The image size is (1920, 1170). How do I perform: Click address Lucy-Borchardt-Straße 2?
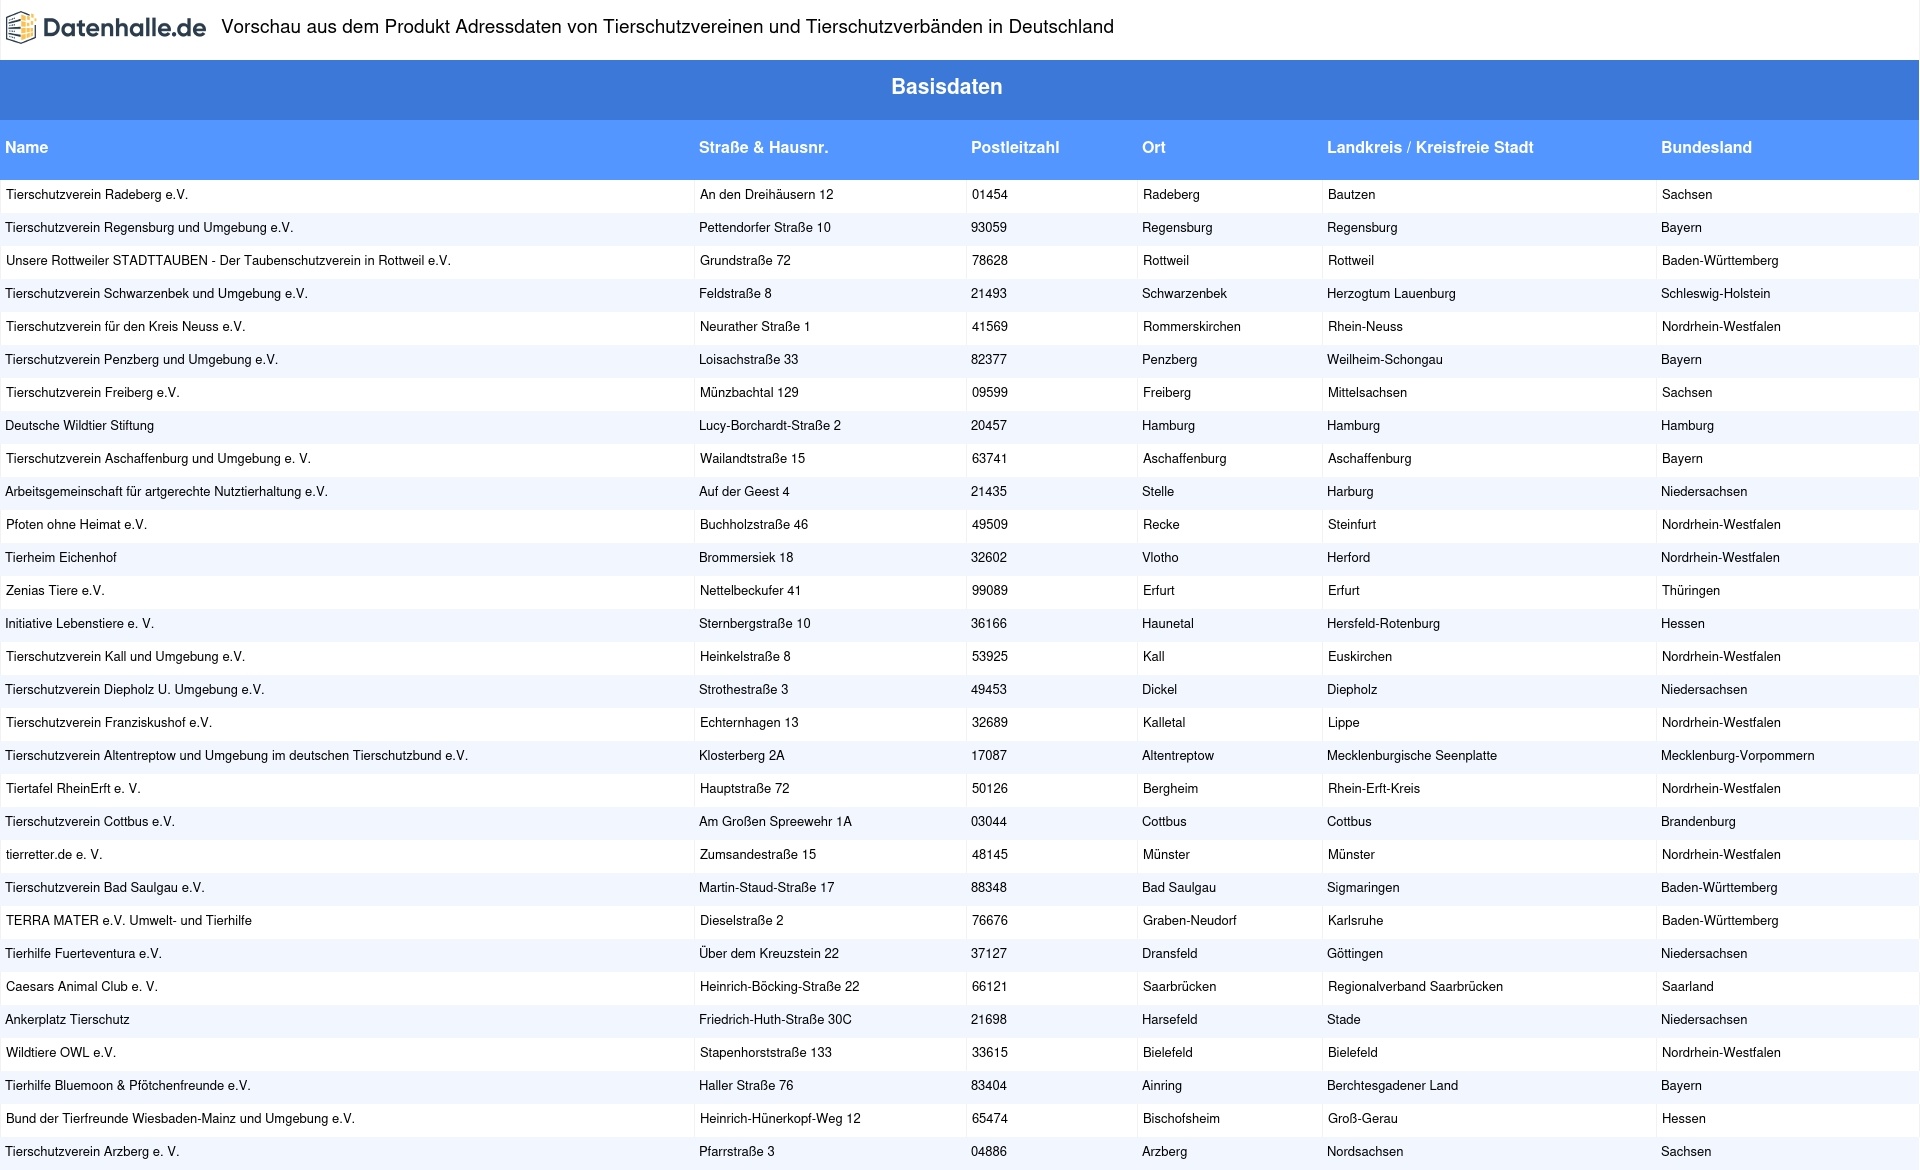coord(769,426)
